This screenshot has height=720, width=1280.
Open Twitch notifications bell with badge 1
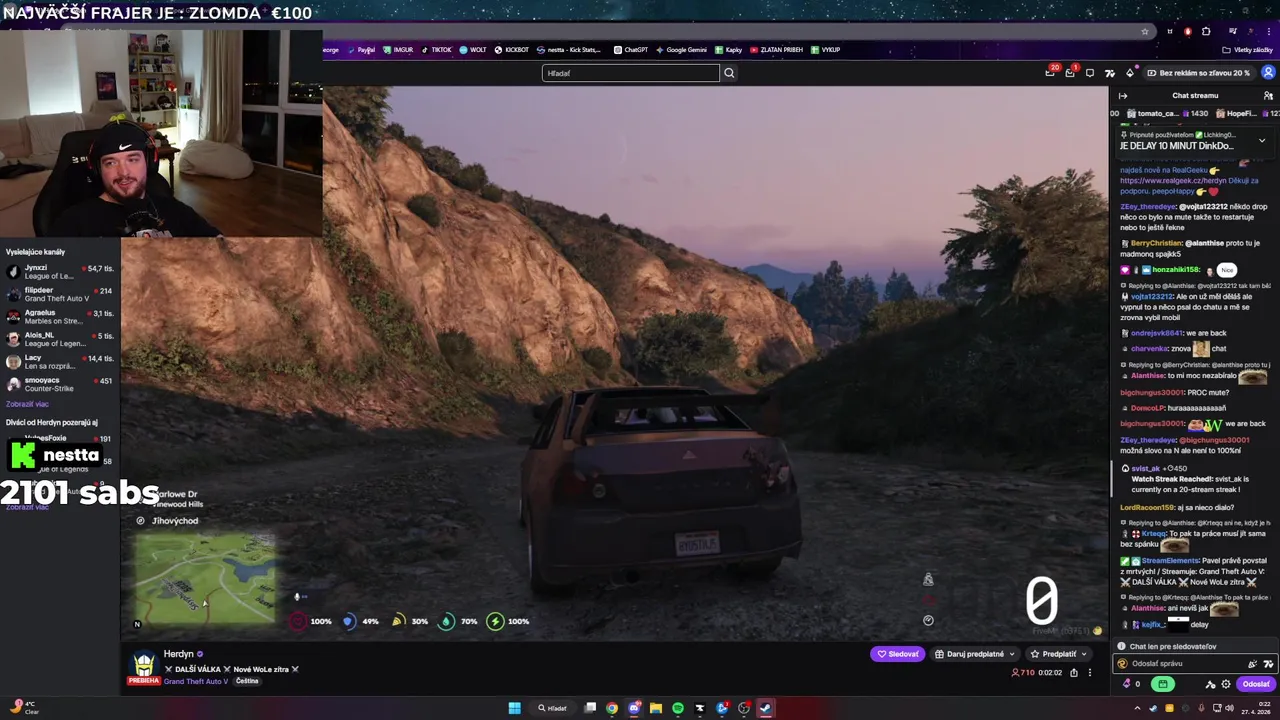pos(1069,73)
